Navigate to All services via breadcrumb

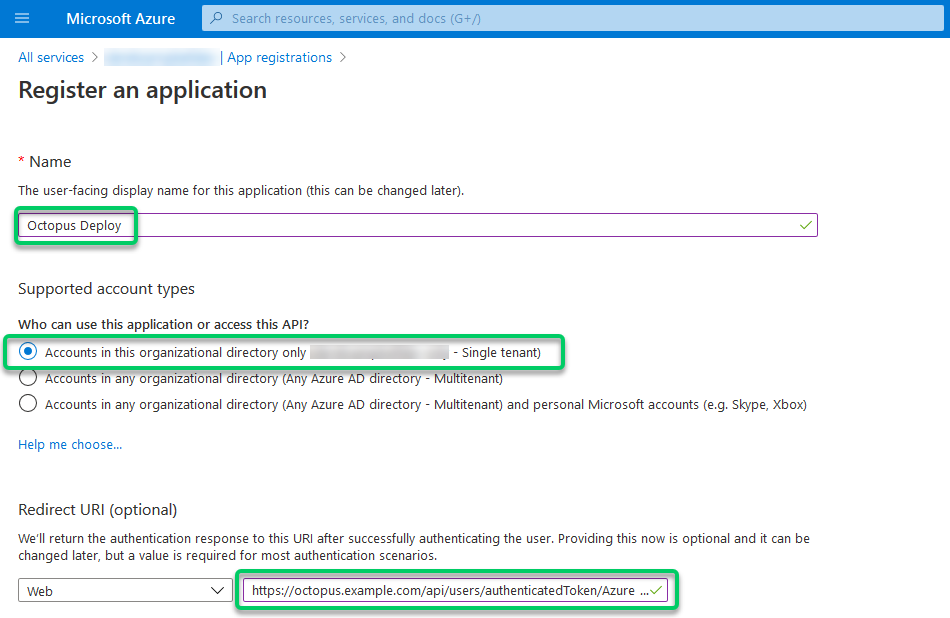[x=51, y=57]
